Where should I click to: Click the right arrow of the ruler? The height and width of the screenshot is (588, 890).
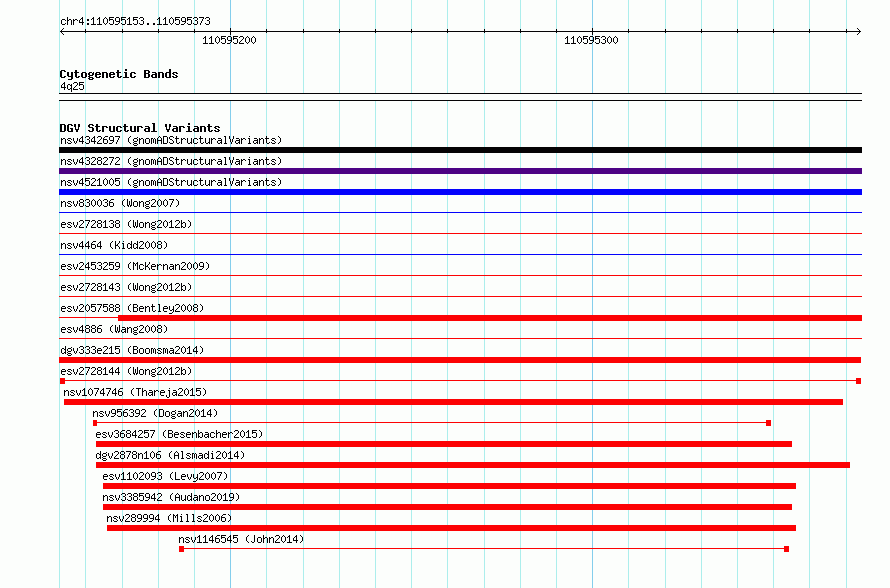point(859,31)
